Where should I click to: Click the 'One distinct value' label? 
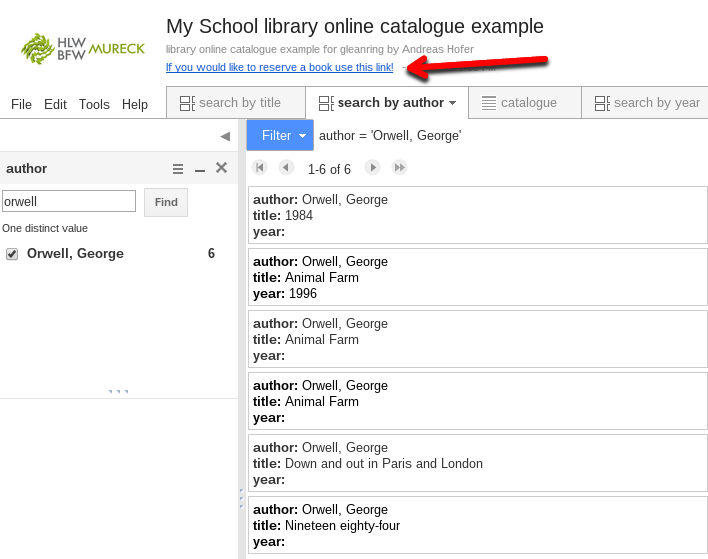45,228
